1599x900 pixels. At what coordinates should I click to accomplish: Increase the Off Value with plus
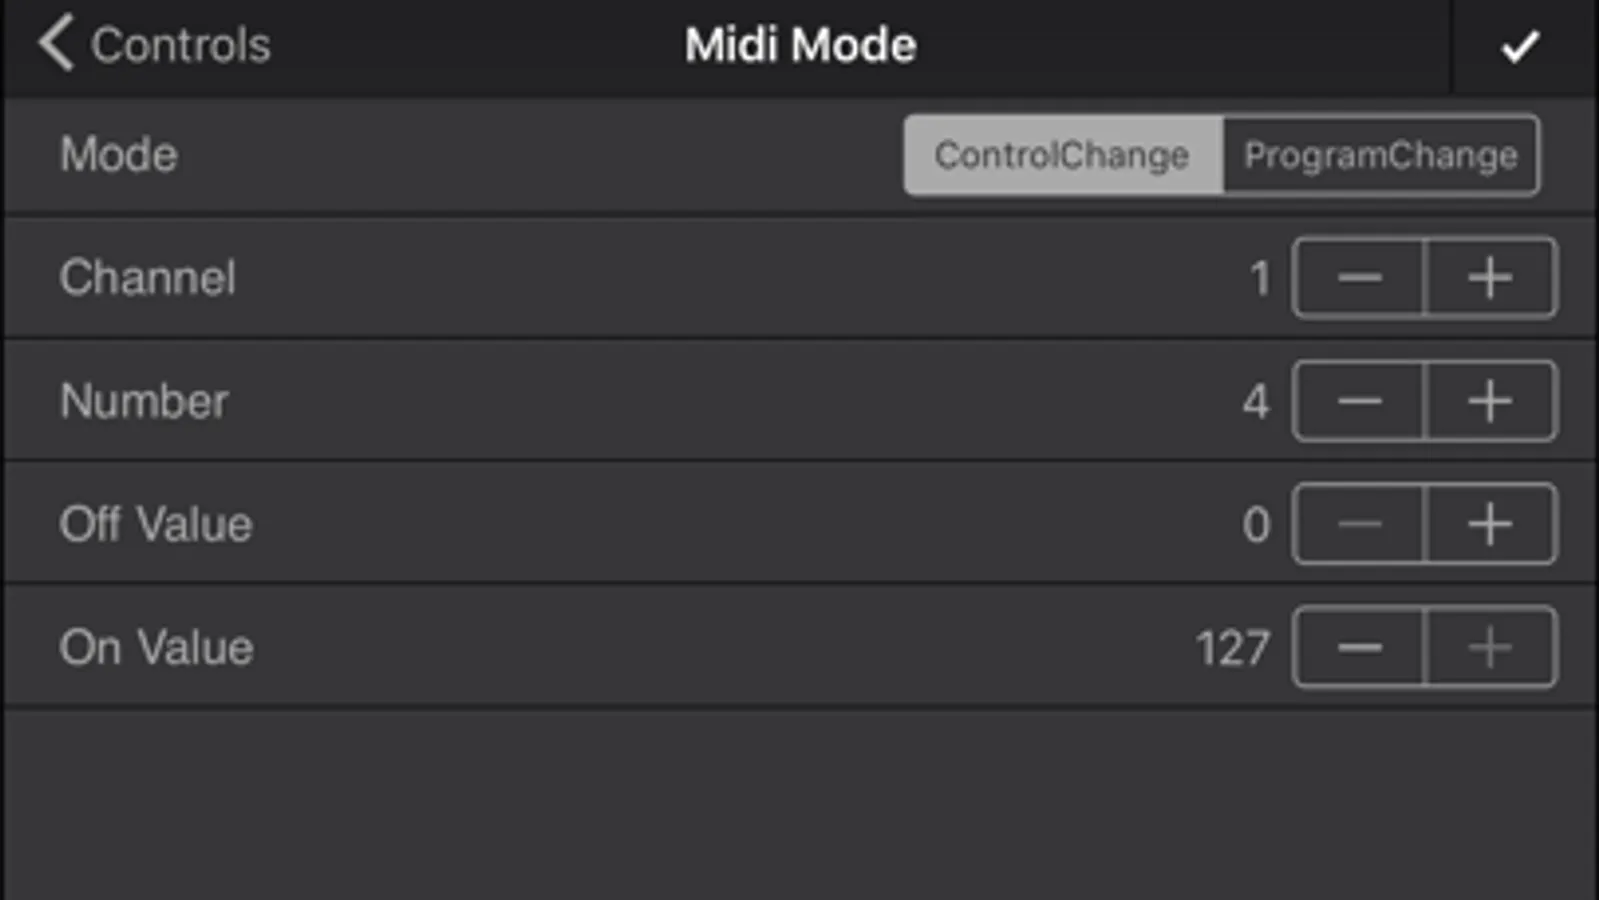(1490, 524)
